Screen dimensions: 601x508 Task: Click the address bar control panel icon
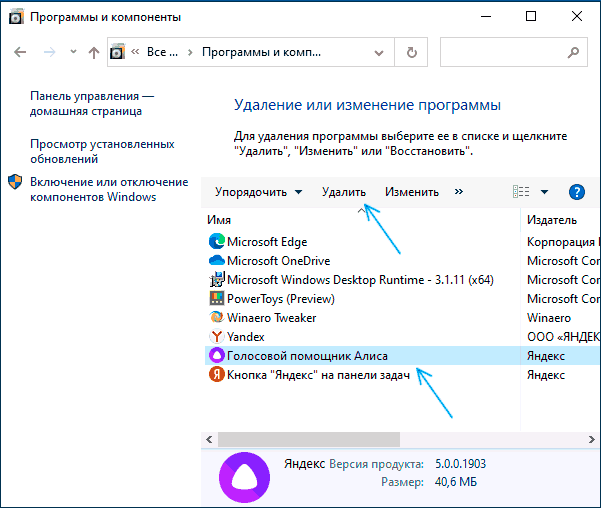tap(117, 52)
